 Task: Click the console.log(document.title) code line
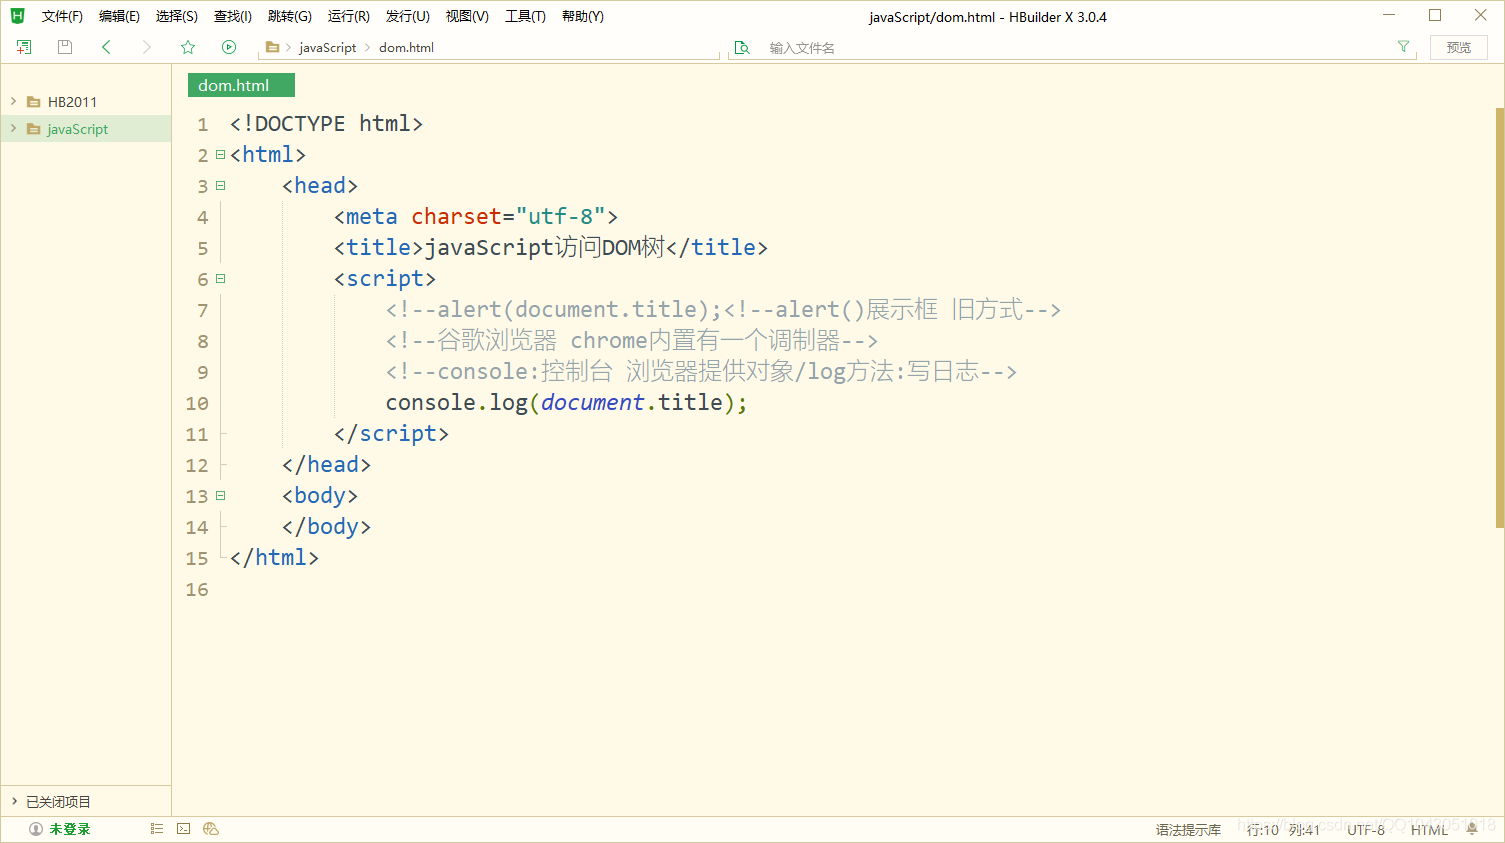566,402
